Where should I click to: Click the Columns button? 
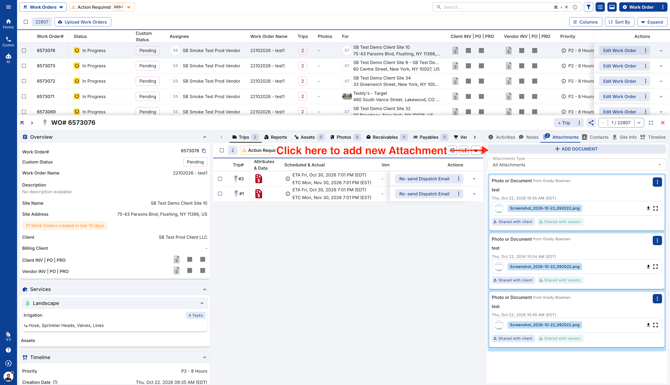pos(585,22)
